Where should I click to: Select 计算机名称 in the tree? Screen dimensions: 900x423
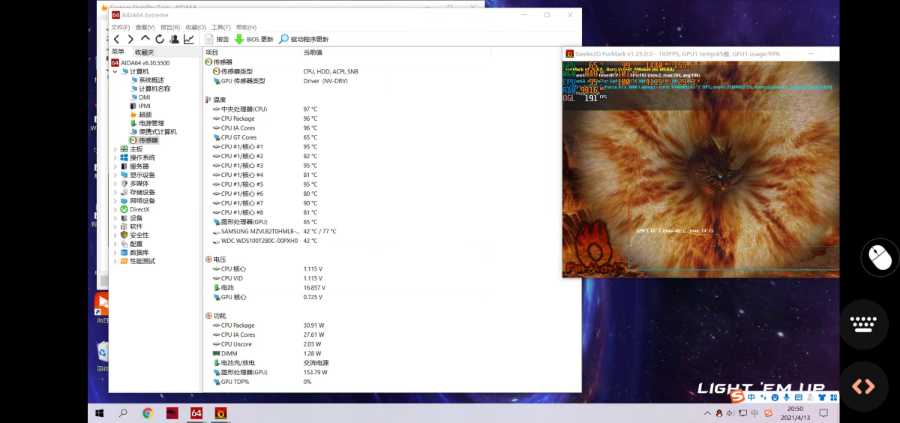point(150,88)
